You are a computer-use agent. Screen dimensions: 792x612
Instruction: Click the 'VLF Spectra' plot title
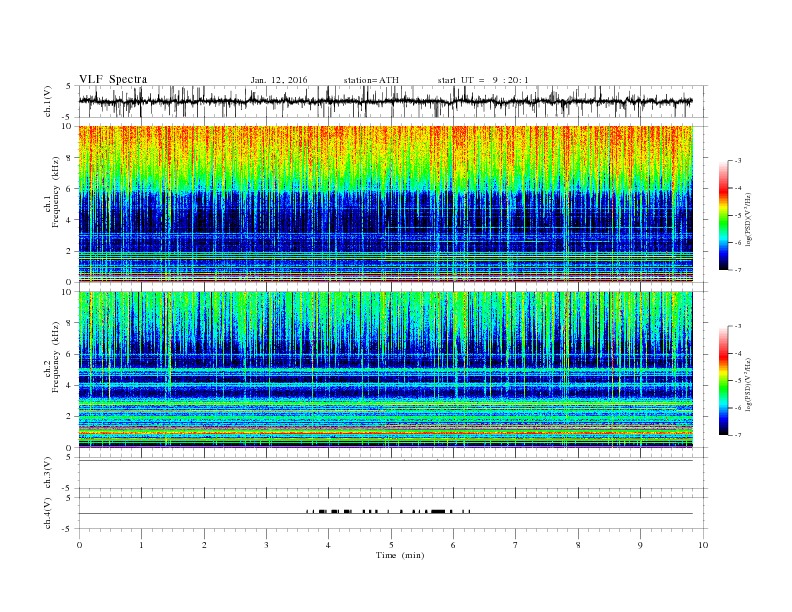pos(113,79)
